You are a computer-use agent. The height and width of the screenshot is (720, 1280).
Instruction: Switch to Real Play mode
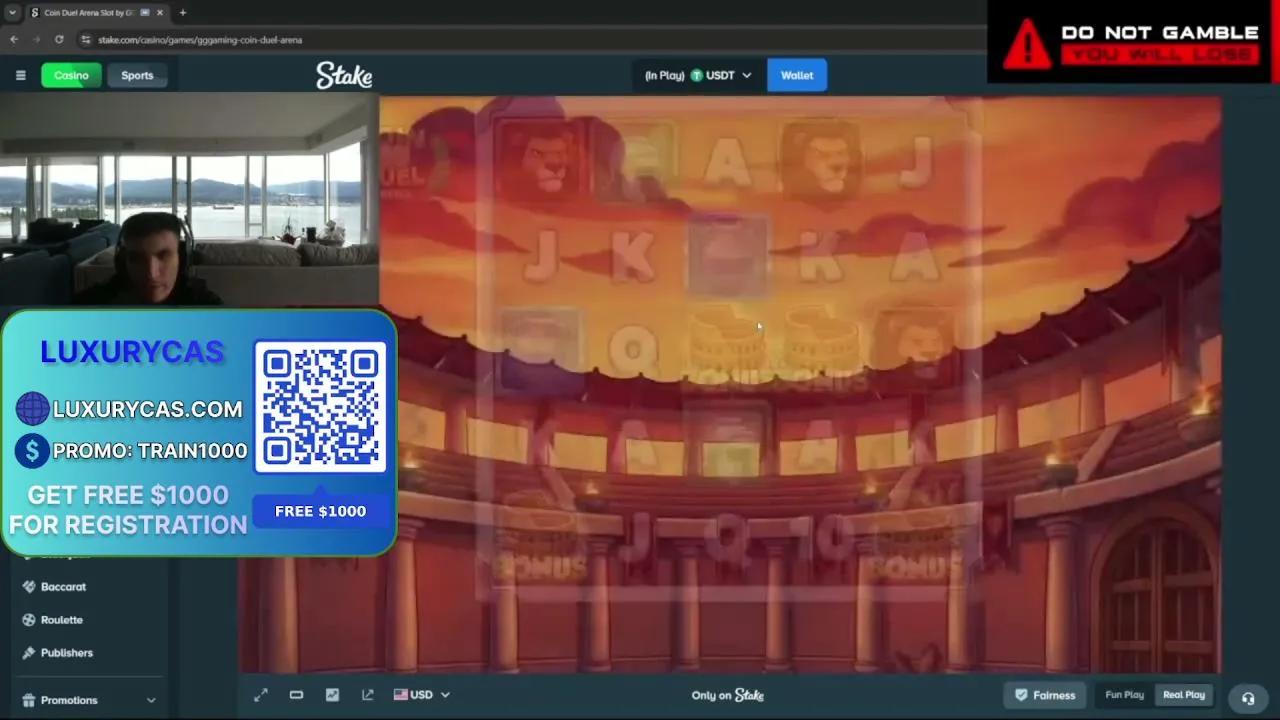pyautogui.click(x=1184, y=695)
